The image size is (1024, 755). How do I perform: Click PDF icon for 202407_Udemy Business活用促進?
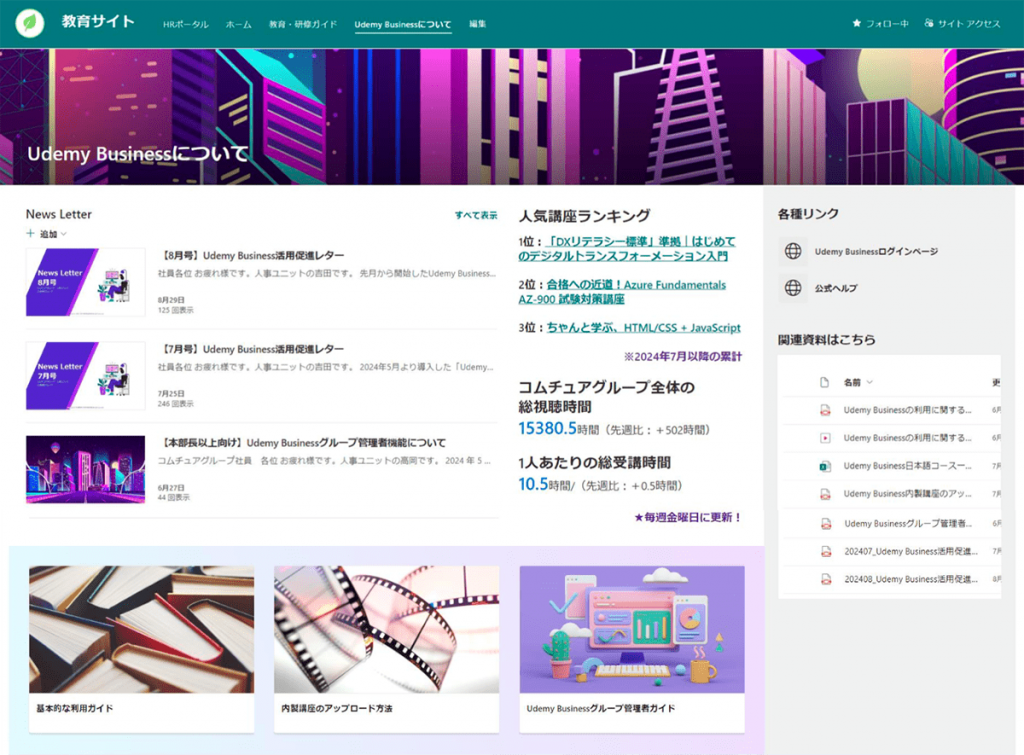click(825, 552)
